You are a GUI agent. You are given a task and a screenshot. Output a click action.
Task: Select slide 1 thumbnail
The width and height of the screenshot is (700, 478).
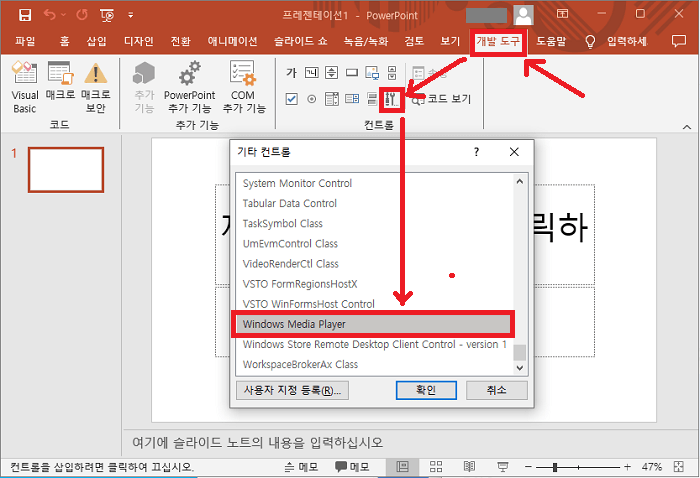(x=66, y=170)
